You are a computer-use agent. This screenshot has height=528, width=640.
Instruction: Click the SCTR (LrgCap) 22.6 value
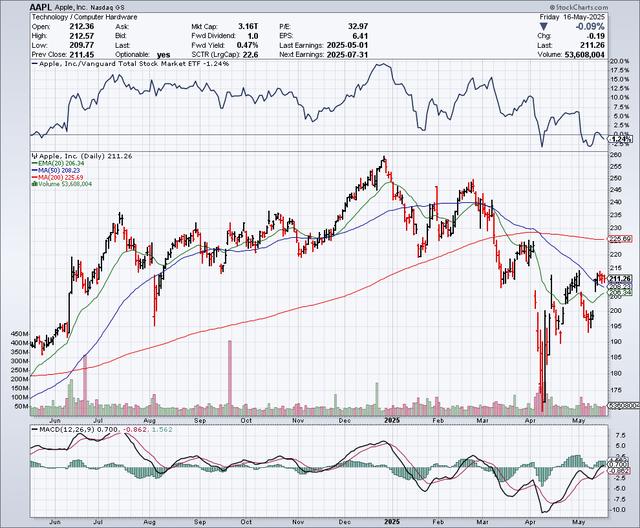[250, 54]
